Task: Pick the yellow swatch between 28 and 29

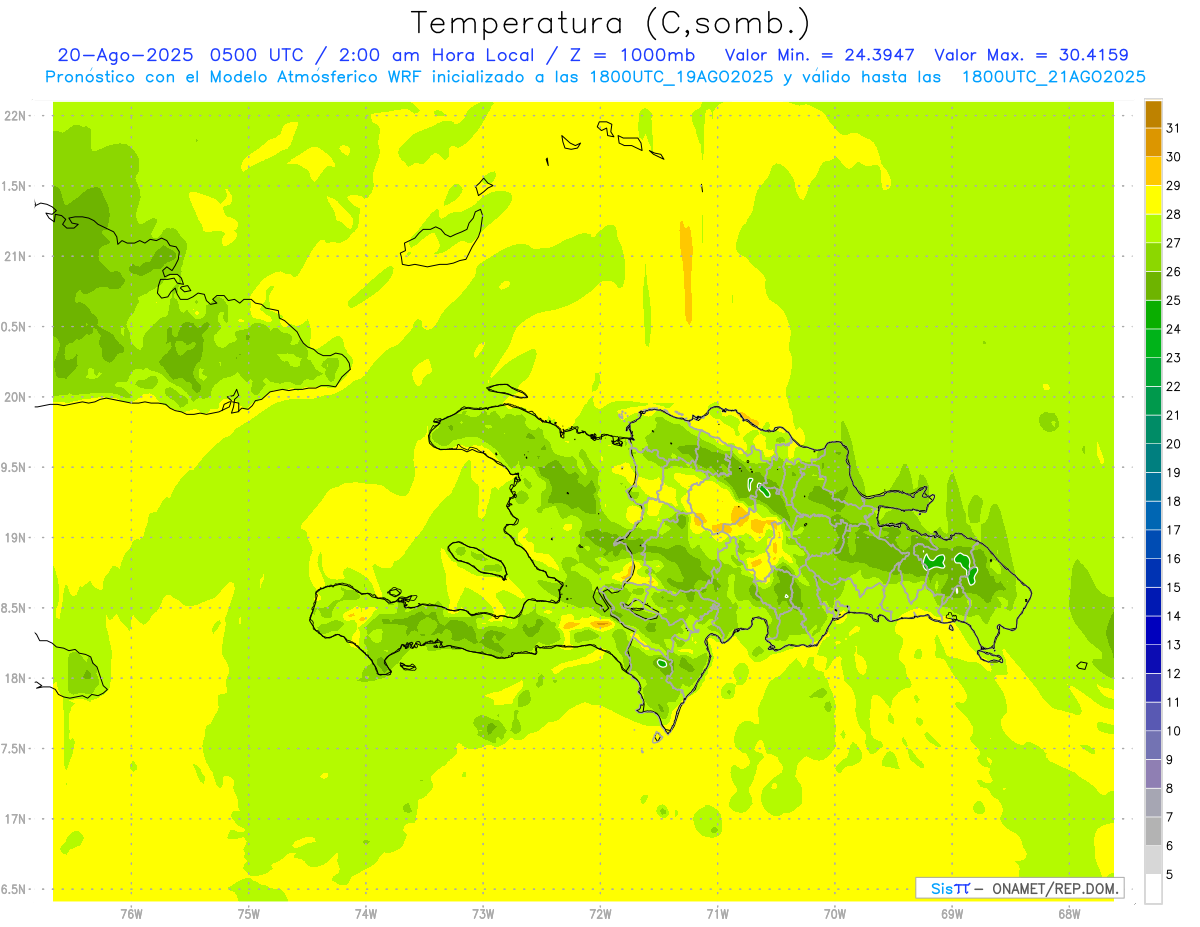Action: (x=1153, y=200)
